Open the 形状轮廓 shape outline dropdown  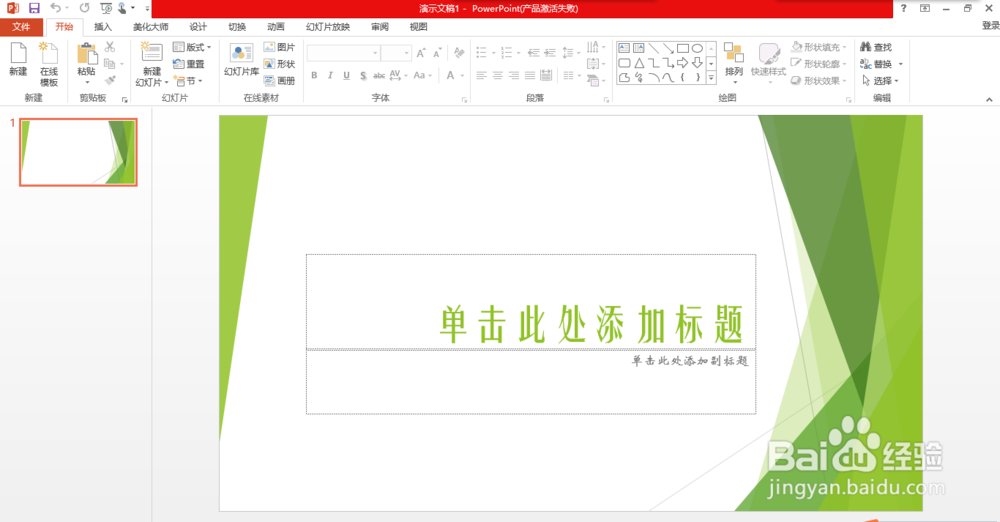click(819, 64)
